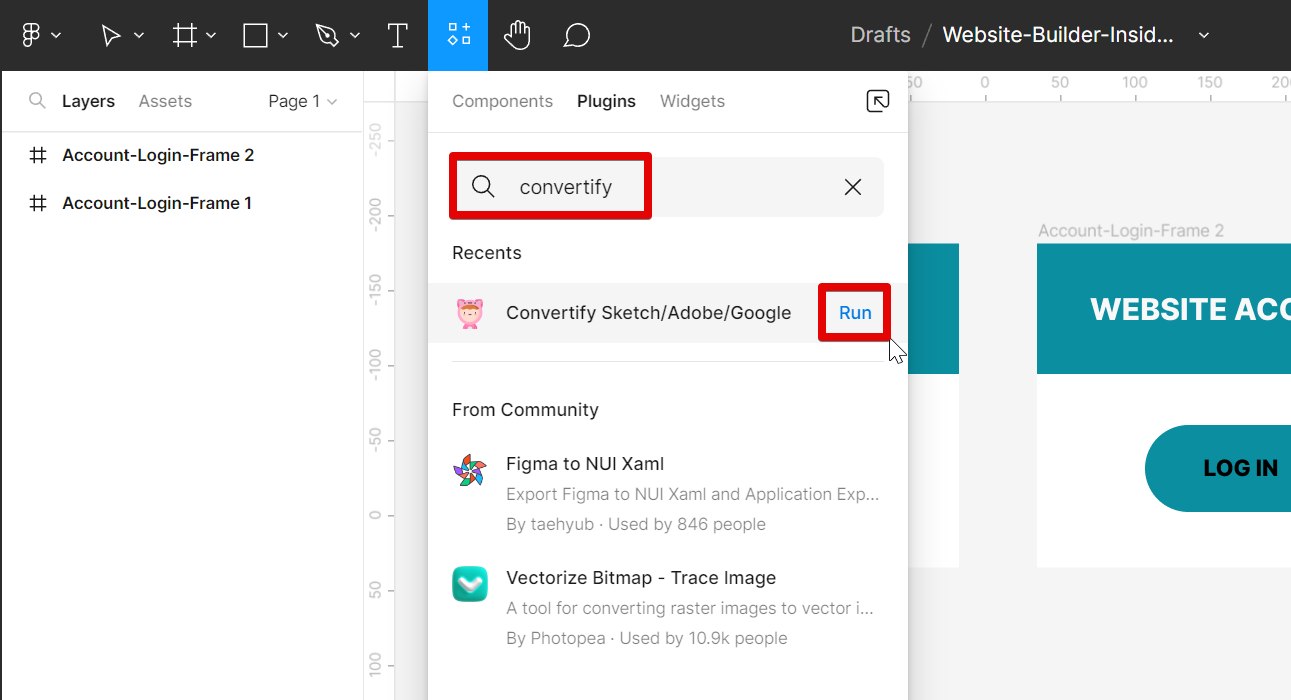1291x700 pixels.
Task: Open the file name dropdown chevron
Action: tap(1204, 35)
